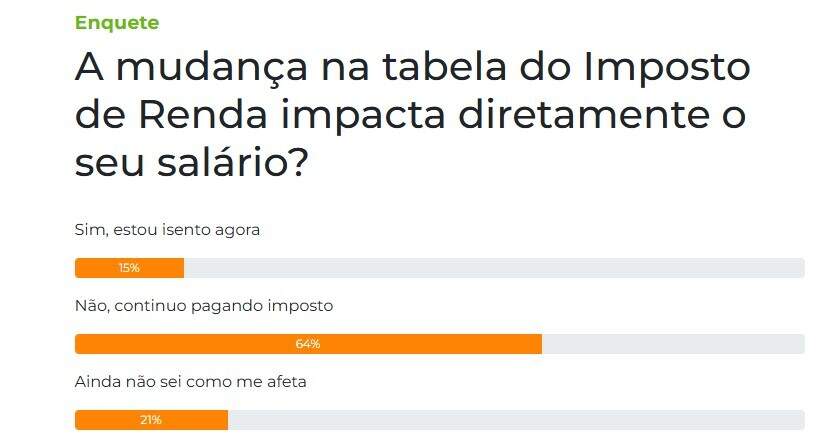This screenshot has height=442, width=825.
Task: Select the poll question headline
Action: click(412, 114)
